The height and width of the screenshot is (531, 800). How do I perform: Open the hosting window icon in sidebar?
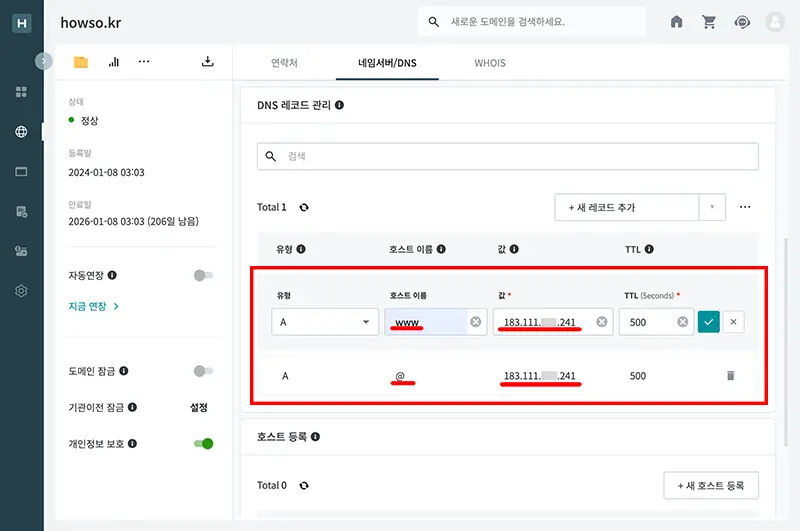21,171
